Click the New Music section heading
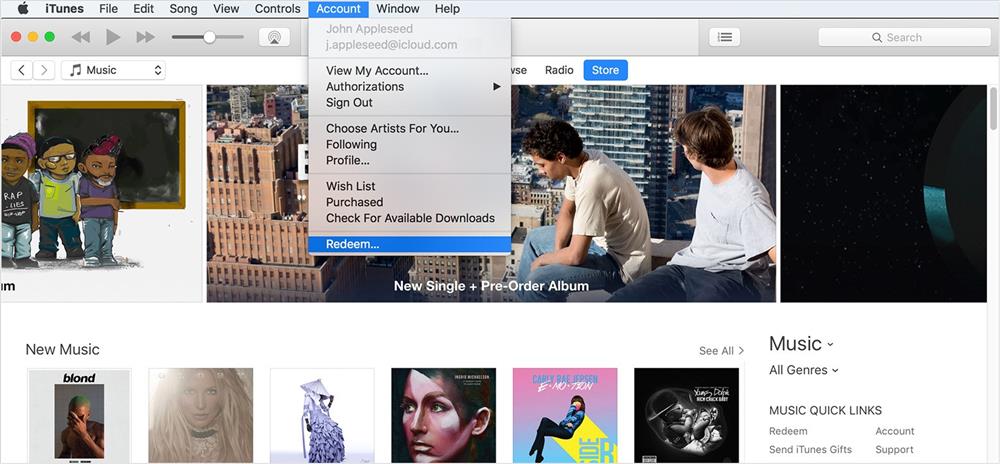Image resolution: width=1000 pixels, height=464 pixels. 62,349
